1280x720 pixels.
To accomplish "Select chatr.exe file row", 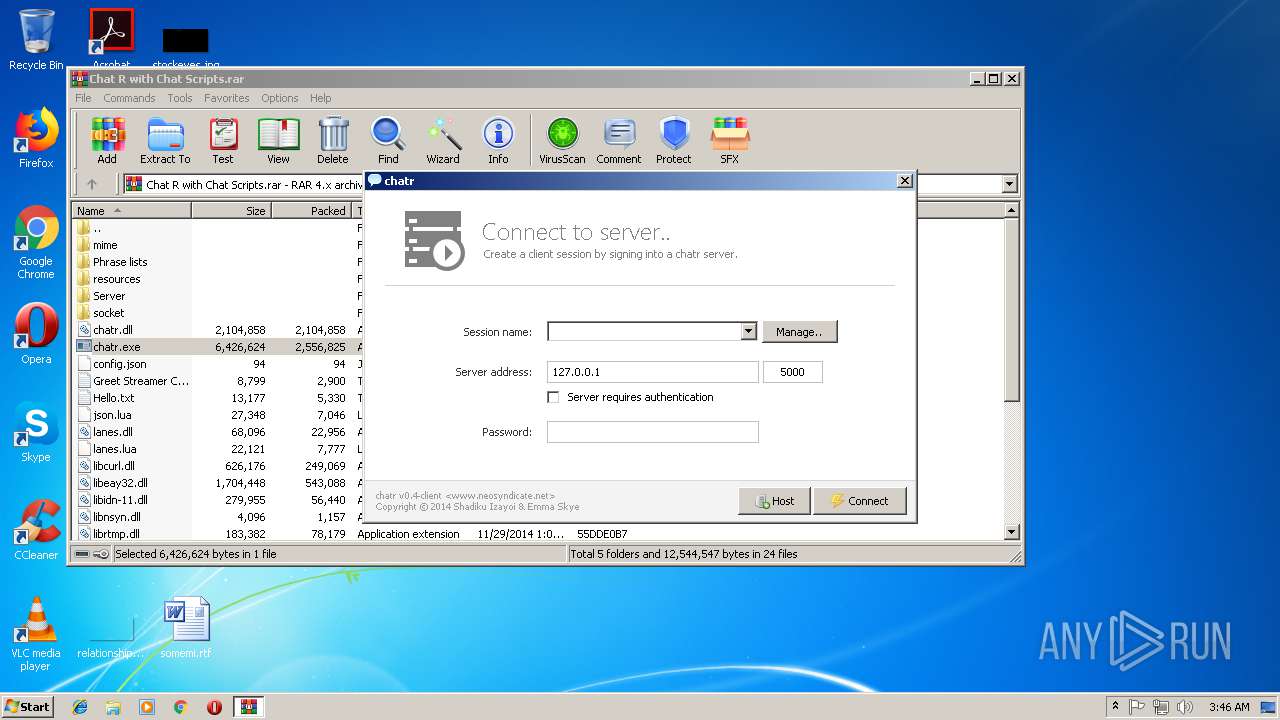I will (x=215, y=347).
